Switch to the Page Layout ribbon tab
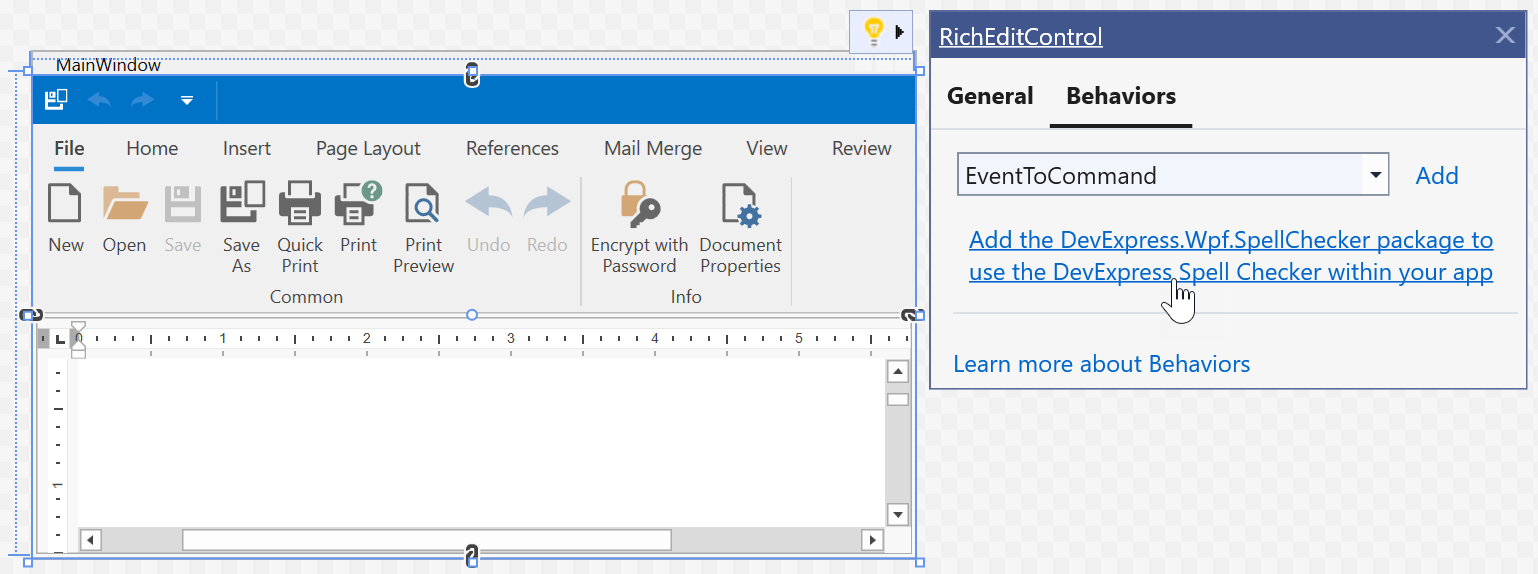This screenshot has width=1538, height=574. [368, 149]
